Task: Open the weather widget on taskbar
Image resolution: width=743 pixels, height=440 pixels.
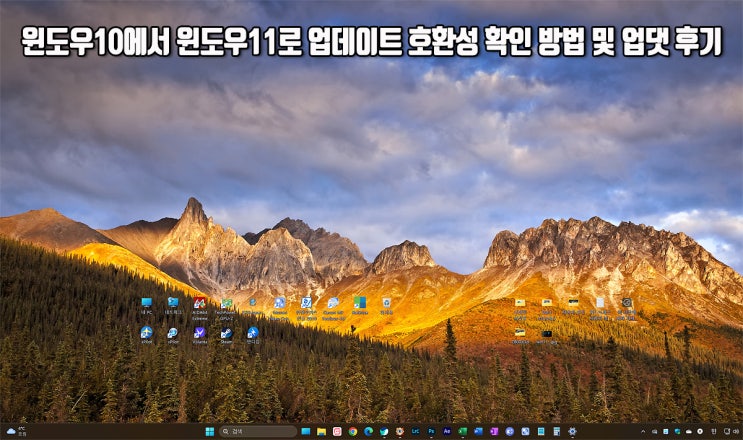Action: point(17,431)
